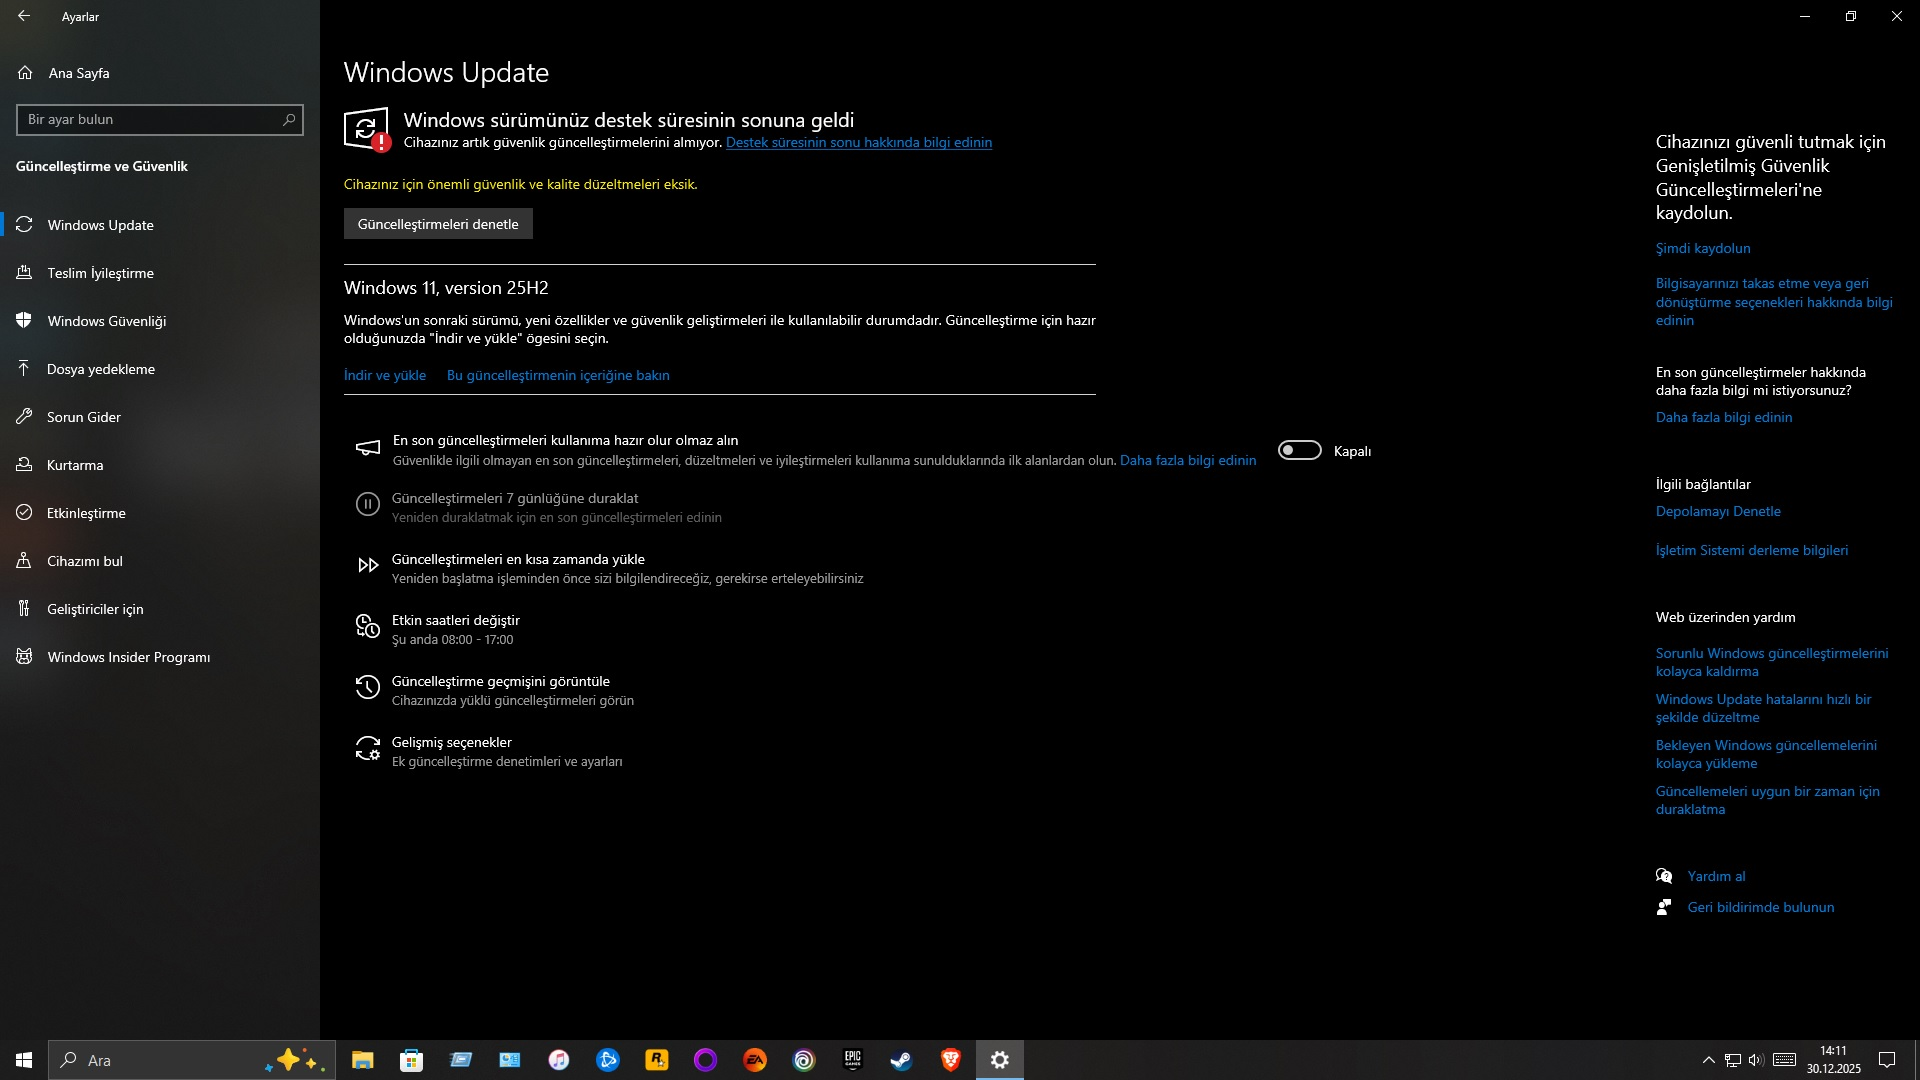Open 'Etkin saatleri değiştir' active hours option

point(438,629)
